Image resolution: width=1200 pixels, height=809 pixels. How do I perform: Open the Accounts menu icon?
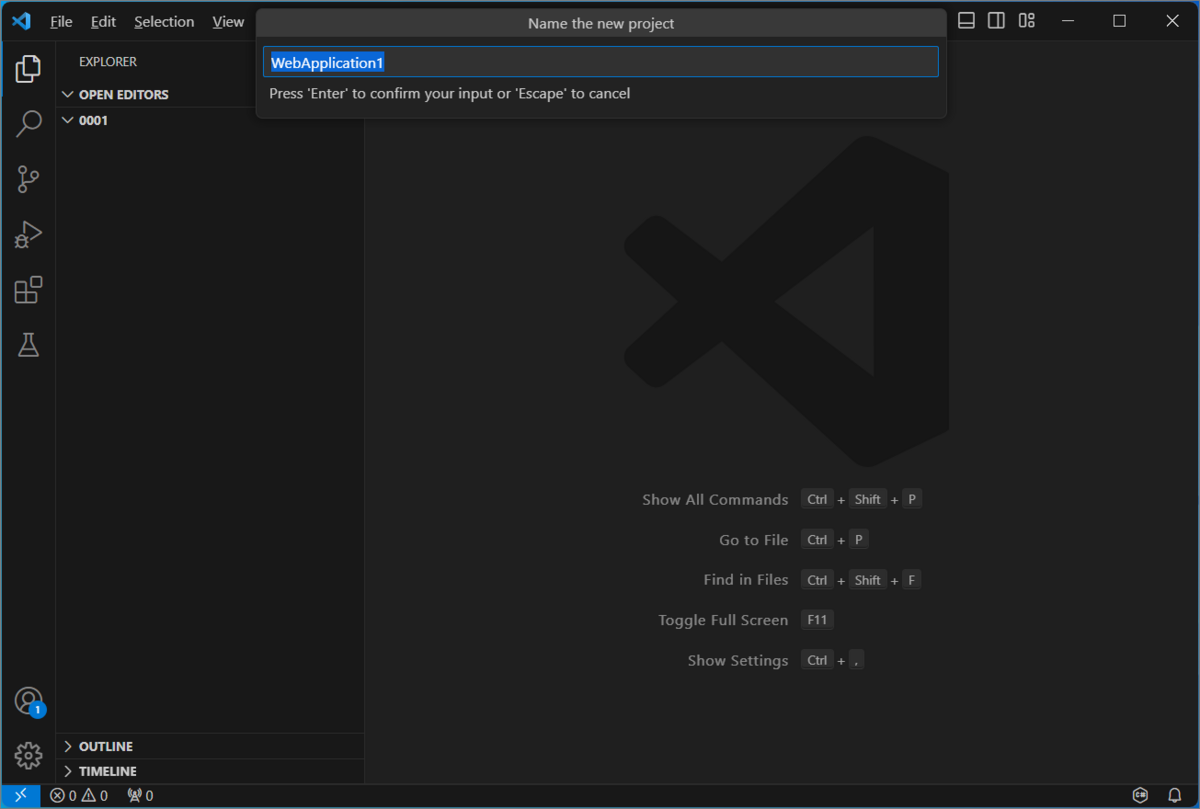pos(29,702)
